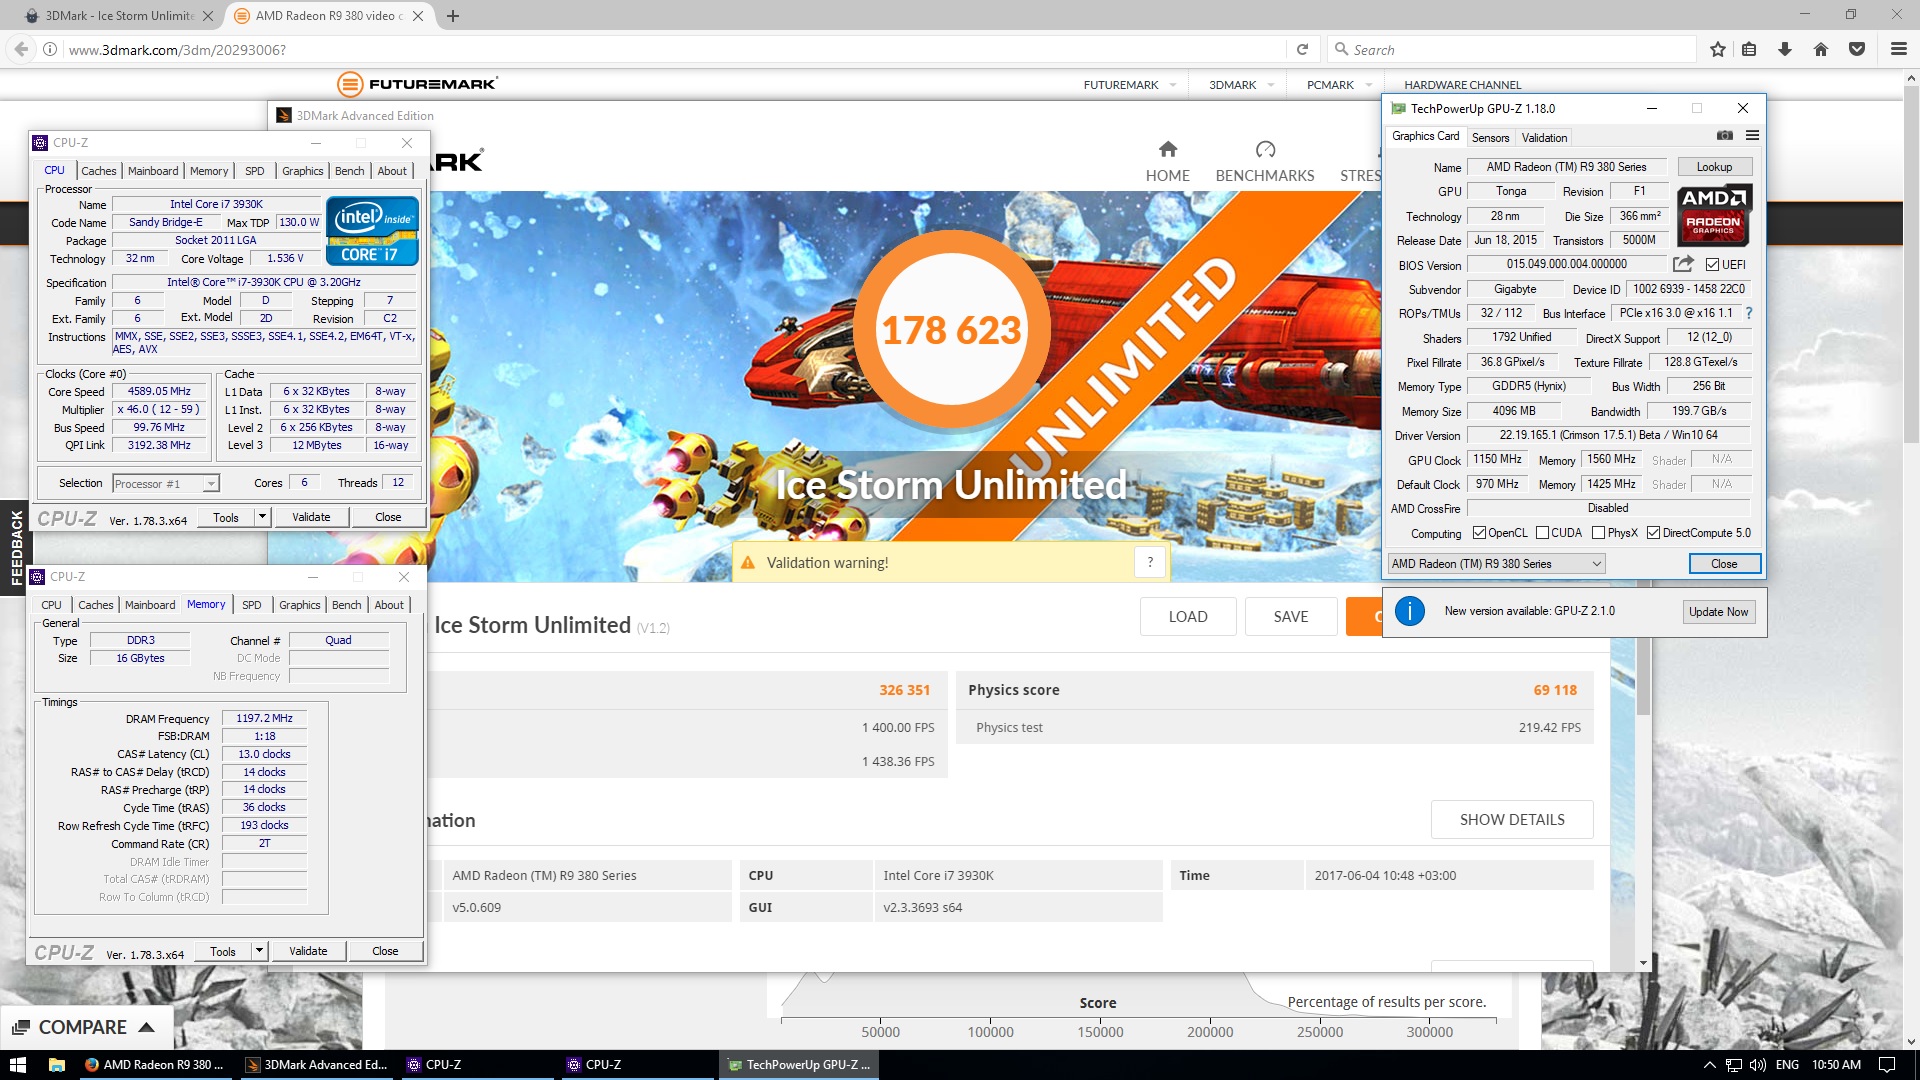
Task: Open a new browser tab with plus
Action: click(453, 16)
